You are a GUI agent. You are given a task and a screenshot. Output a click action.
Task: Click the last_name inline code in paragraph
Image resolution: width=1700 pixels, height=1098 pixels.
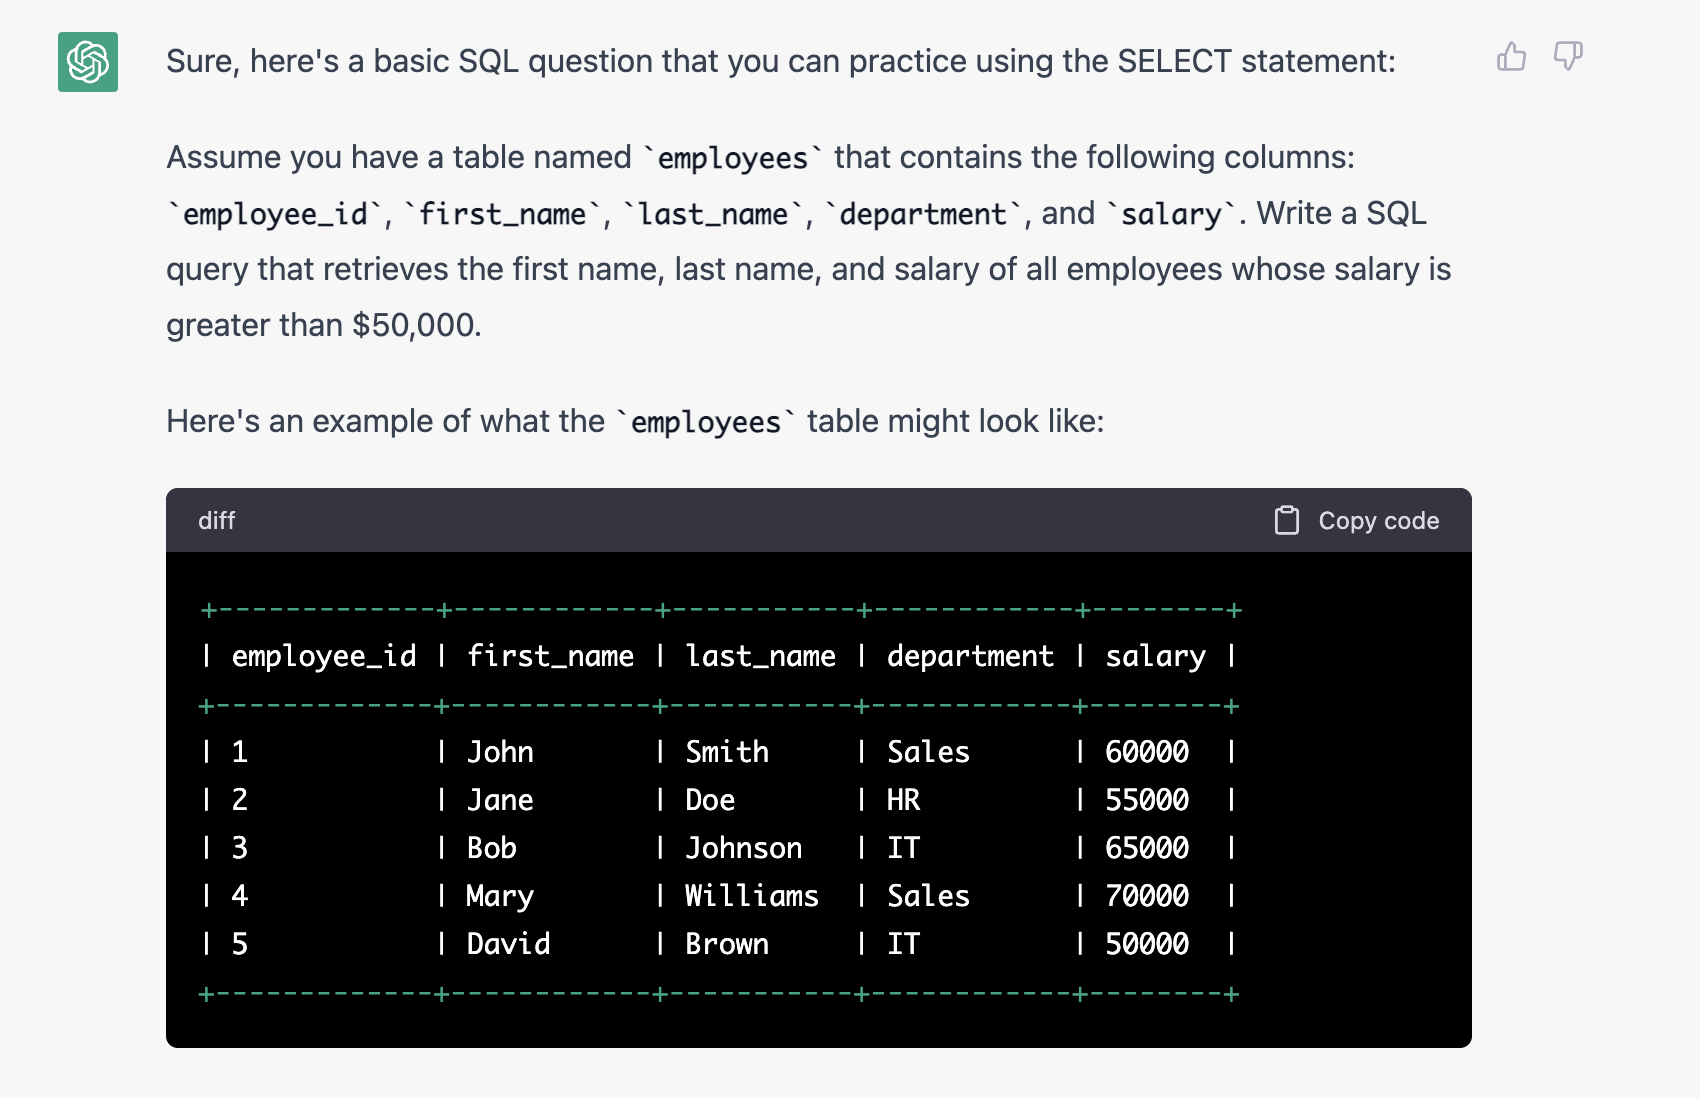point(713,214)
